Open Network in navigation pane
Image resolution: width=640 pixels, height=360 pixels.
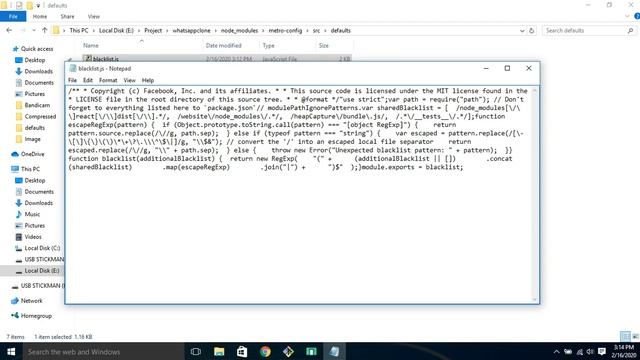coord(27,301)
